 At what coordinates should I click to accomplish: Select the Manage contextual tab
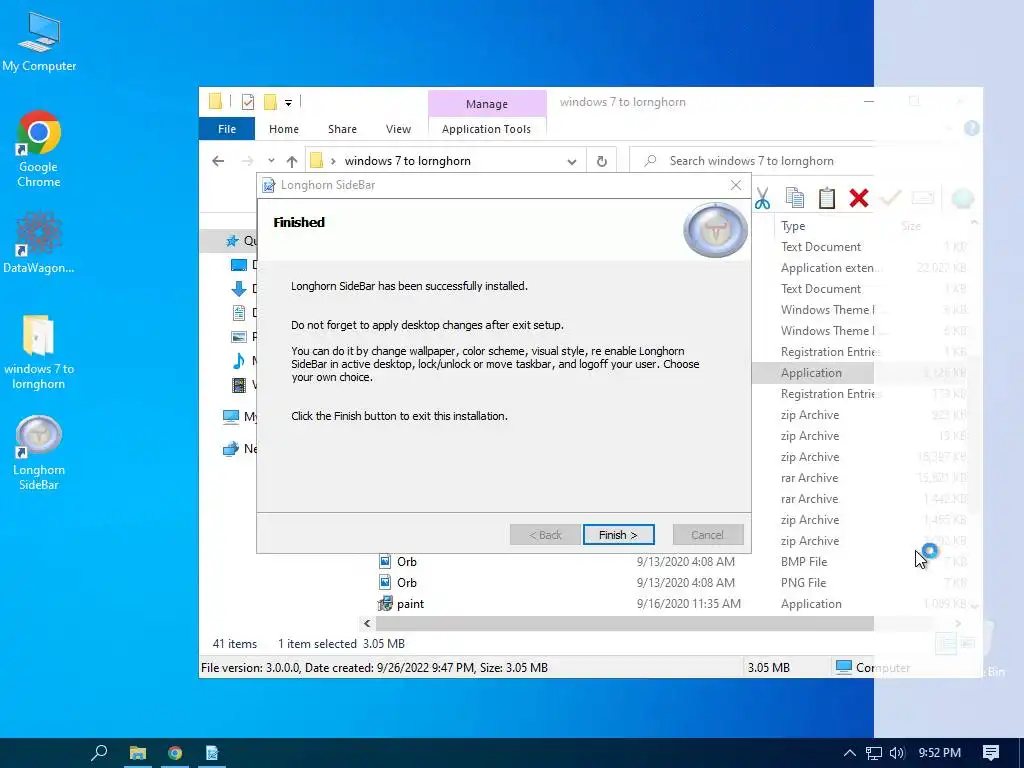coord(487,104)
